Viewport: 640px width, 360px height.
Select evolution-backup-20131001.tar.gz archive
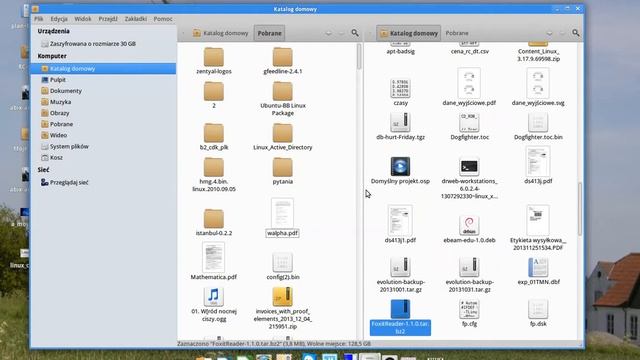pos(400,267)
